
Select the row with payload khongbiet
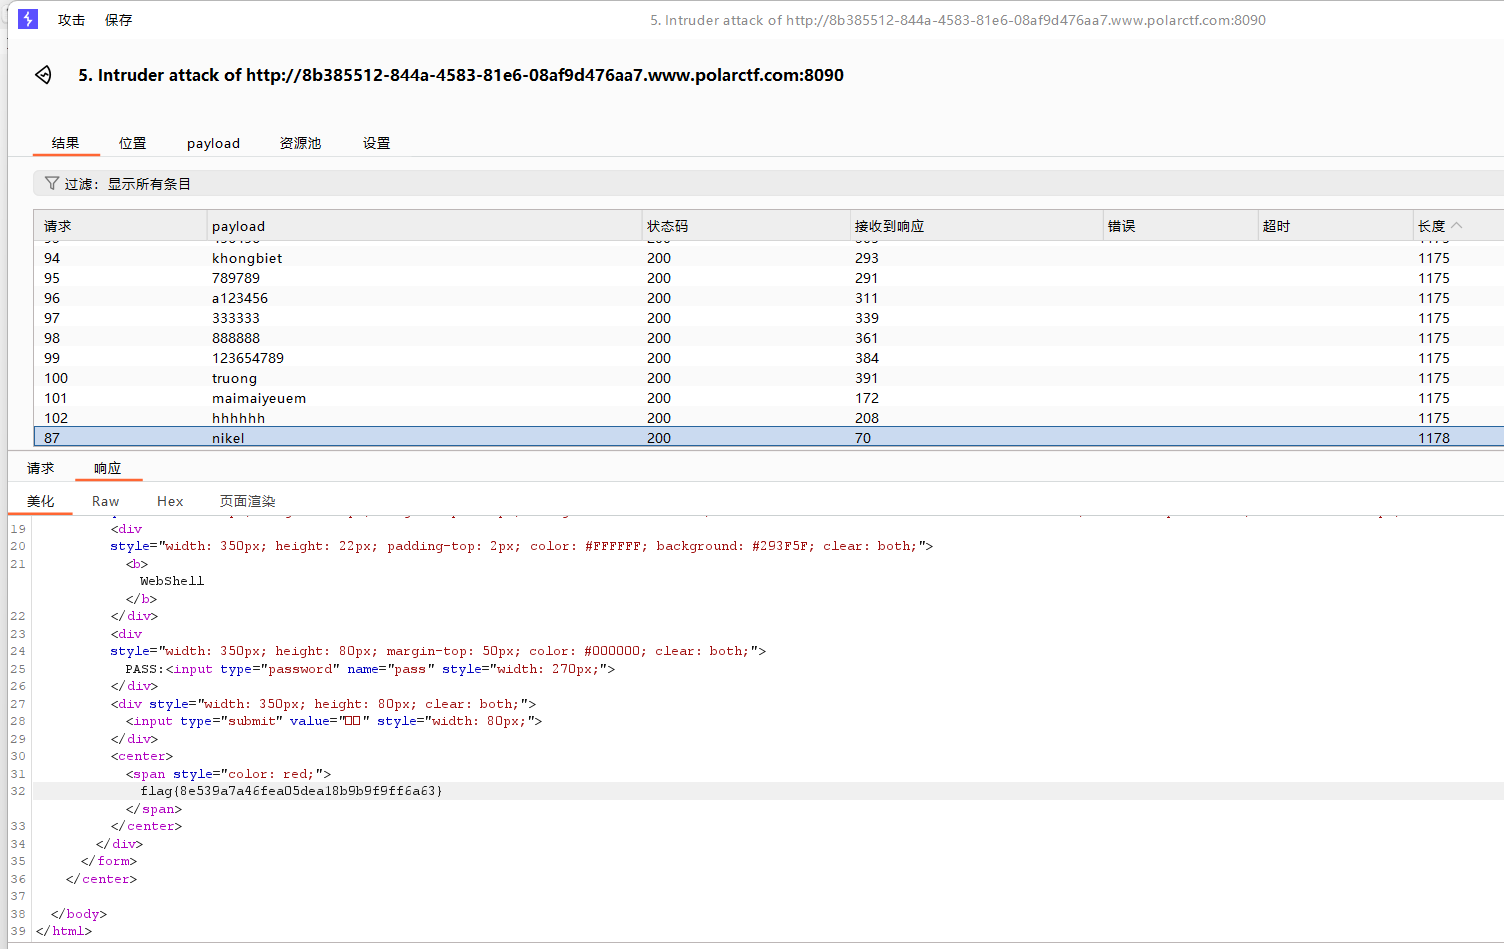pos(768,258)
